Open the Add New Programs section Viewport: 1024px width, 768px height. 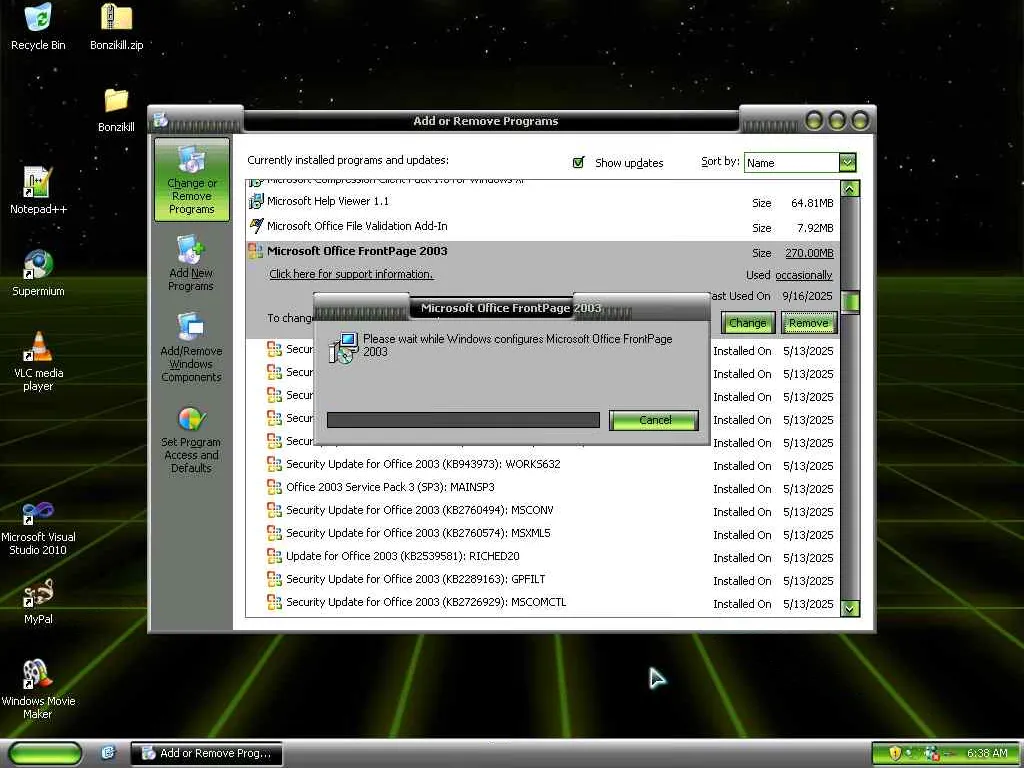[191, 263]
